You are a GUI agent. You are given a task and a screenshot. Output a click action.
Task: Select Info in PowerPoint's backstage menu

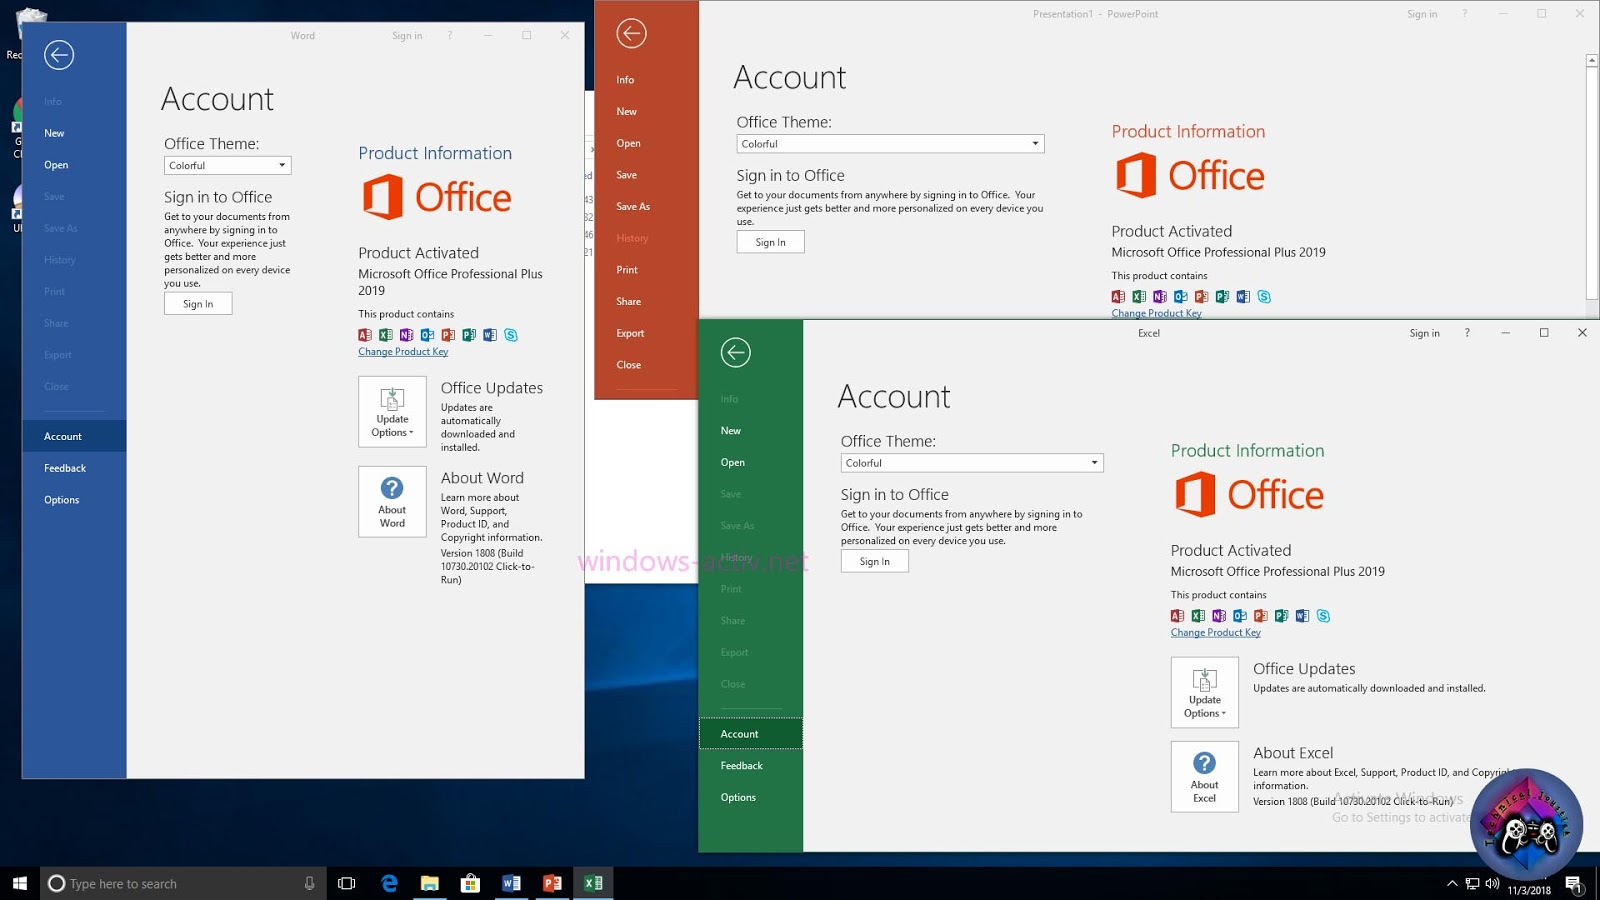[625, 80]
